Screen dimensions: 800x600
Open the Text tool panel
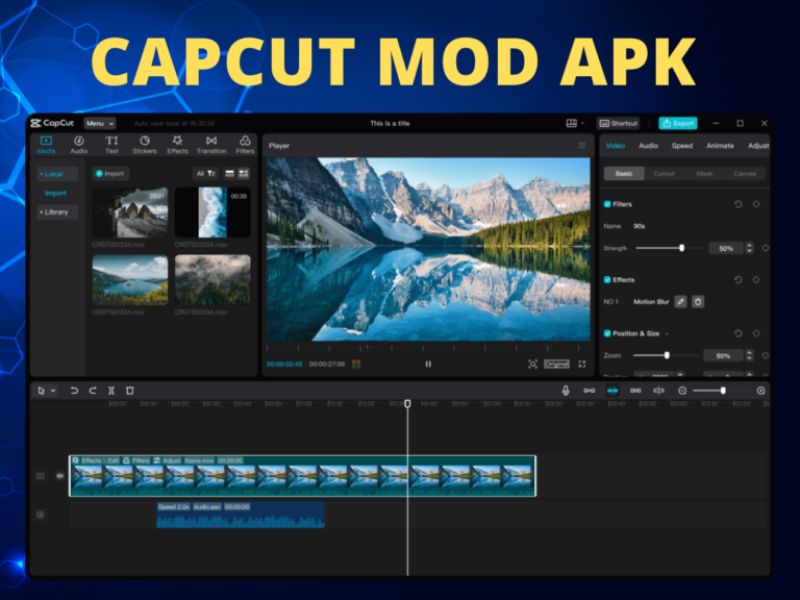click(x=112, y=145)
